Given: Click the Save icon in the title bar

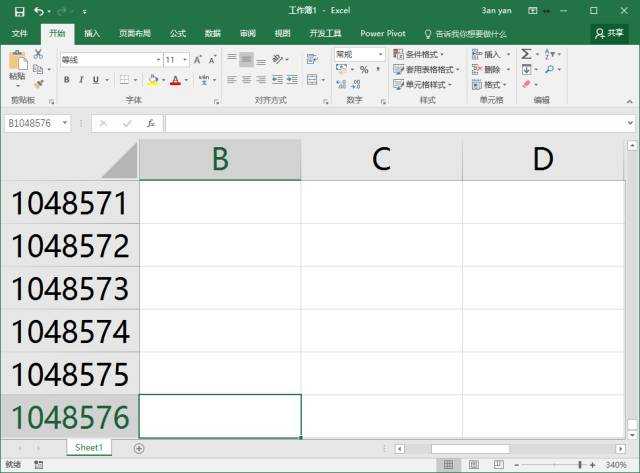Looking at the screenshot, I should tap(19, 11).
